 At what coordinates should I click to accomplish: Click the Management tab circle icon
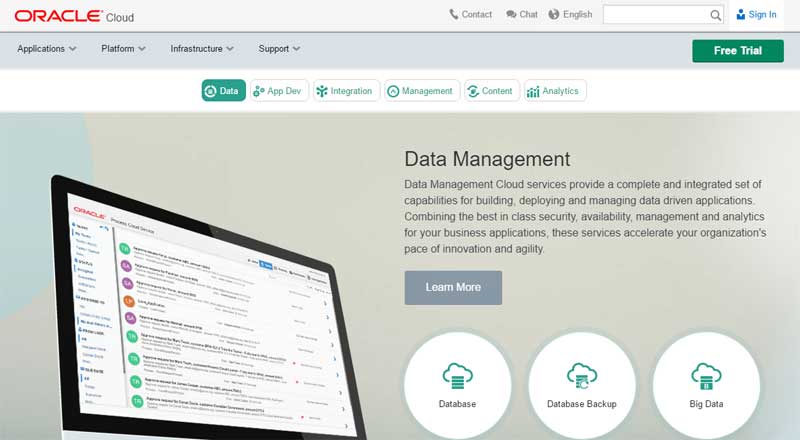[393, 91]
